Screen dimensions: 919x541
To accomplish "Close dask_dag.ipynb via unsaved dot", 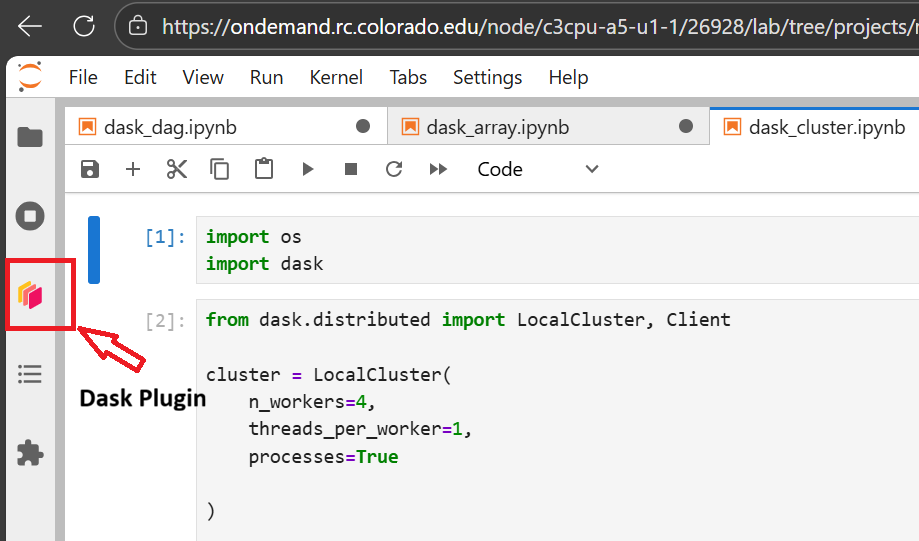I will pyautogui.click(x=363, y=126).
